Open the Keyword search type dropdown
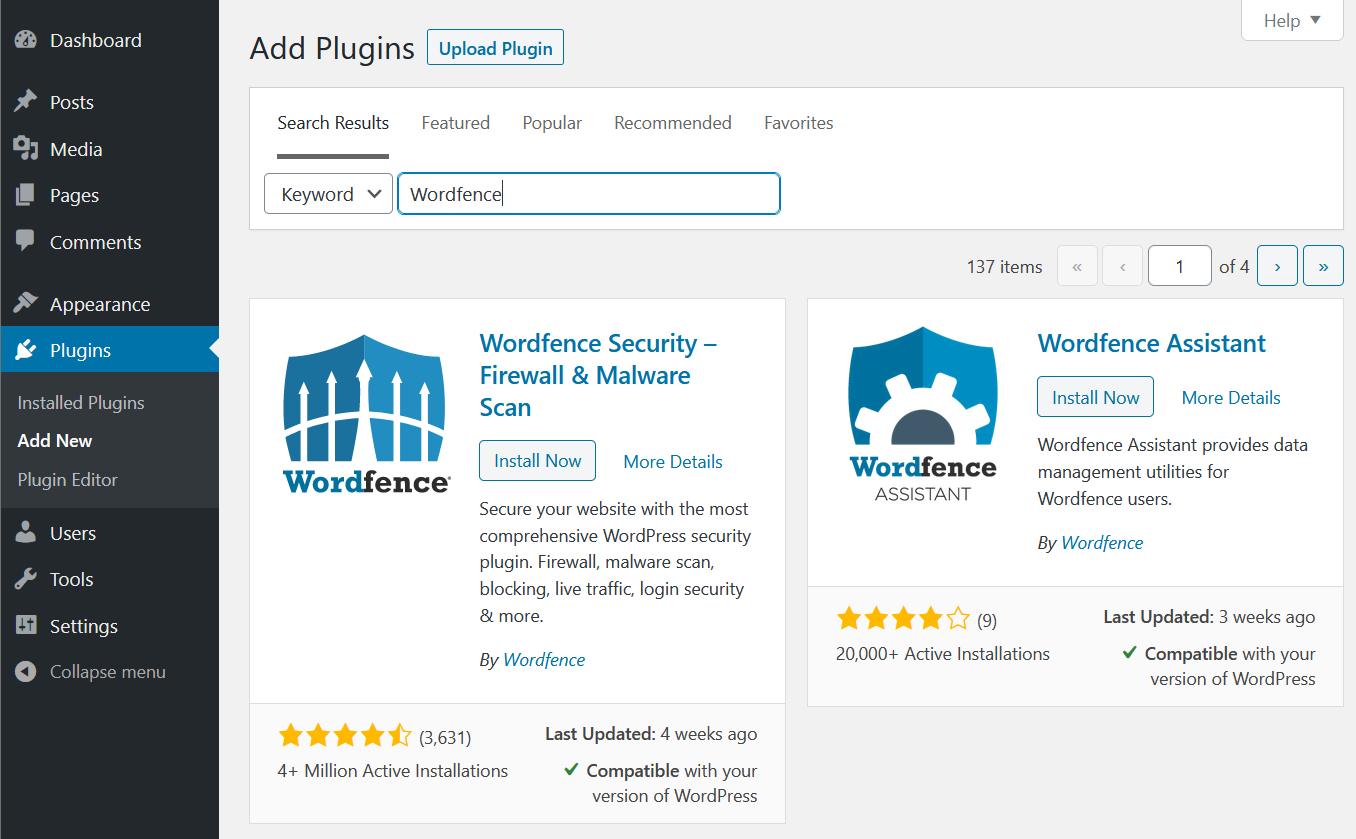 tap(328, 194)
